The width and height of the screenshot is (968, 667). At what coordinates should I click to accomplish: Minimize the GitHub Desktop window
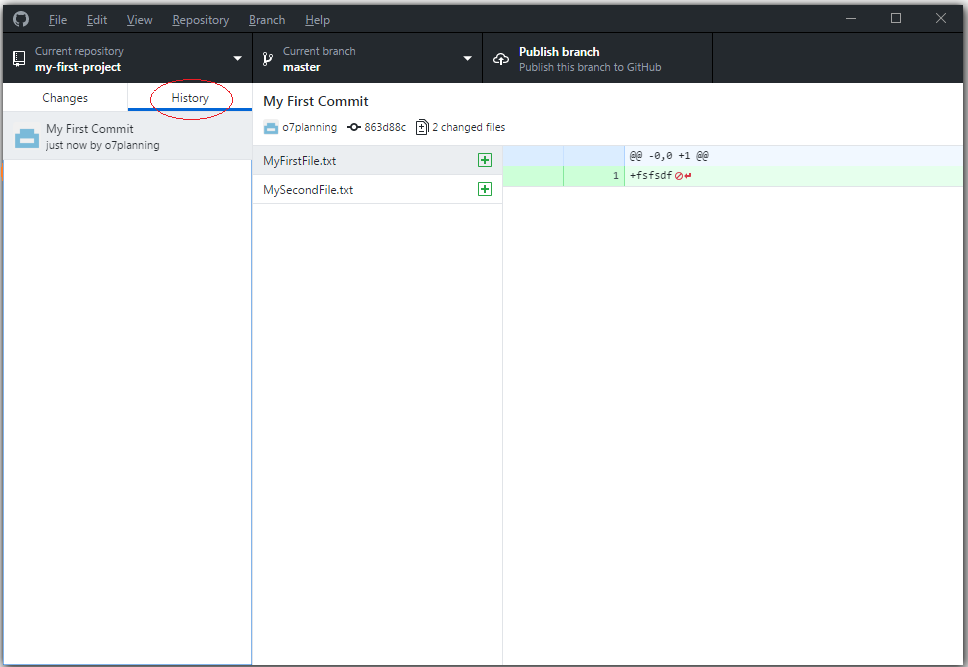pyautogui.click(x=851, y=19)
